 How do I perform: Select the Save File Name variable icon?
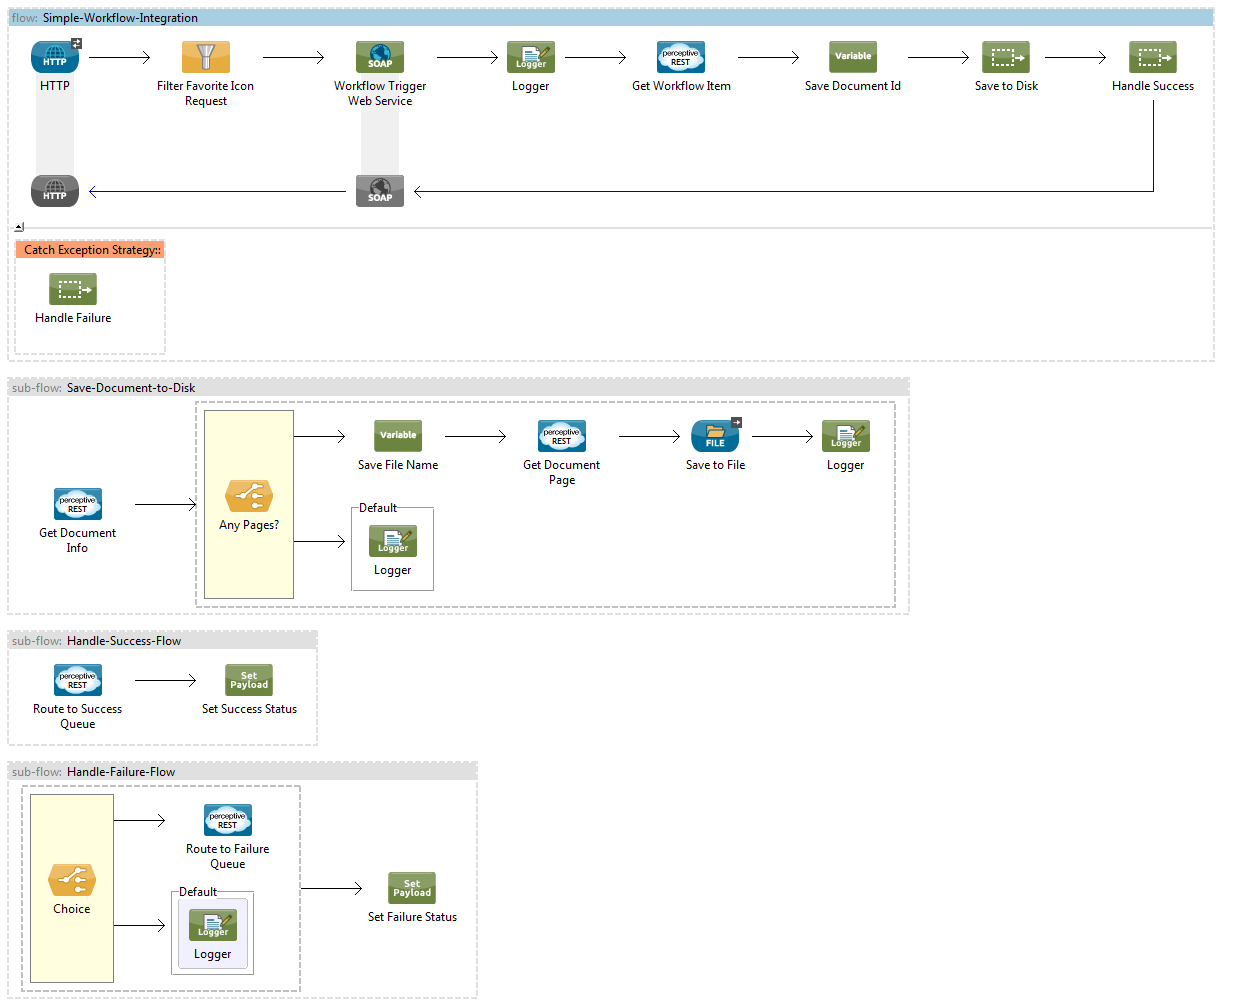398,436
